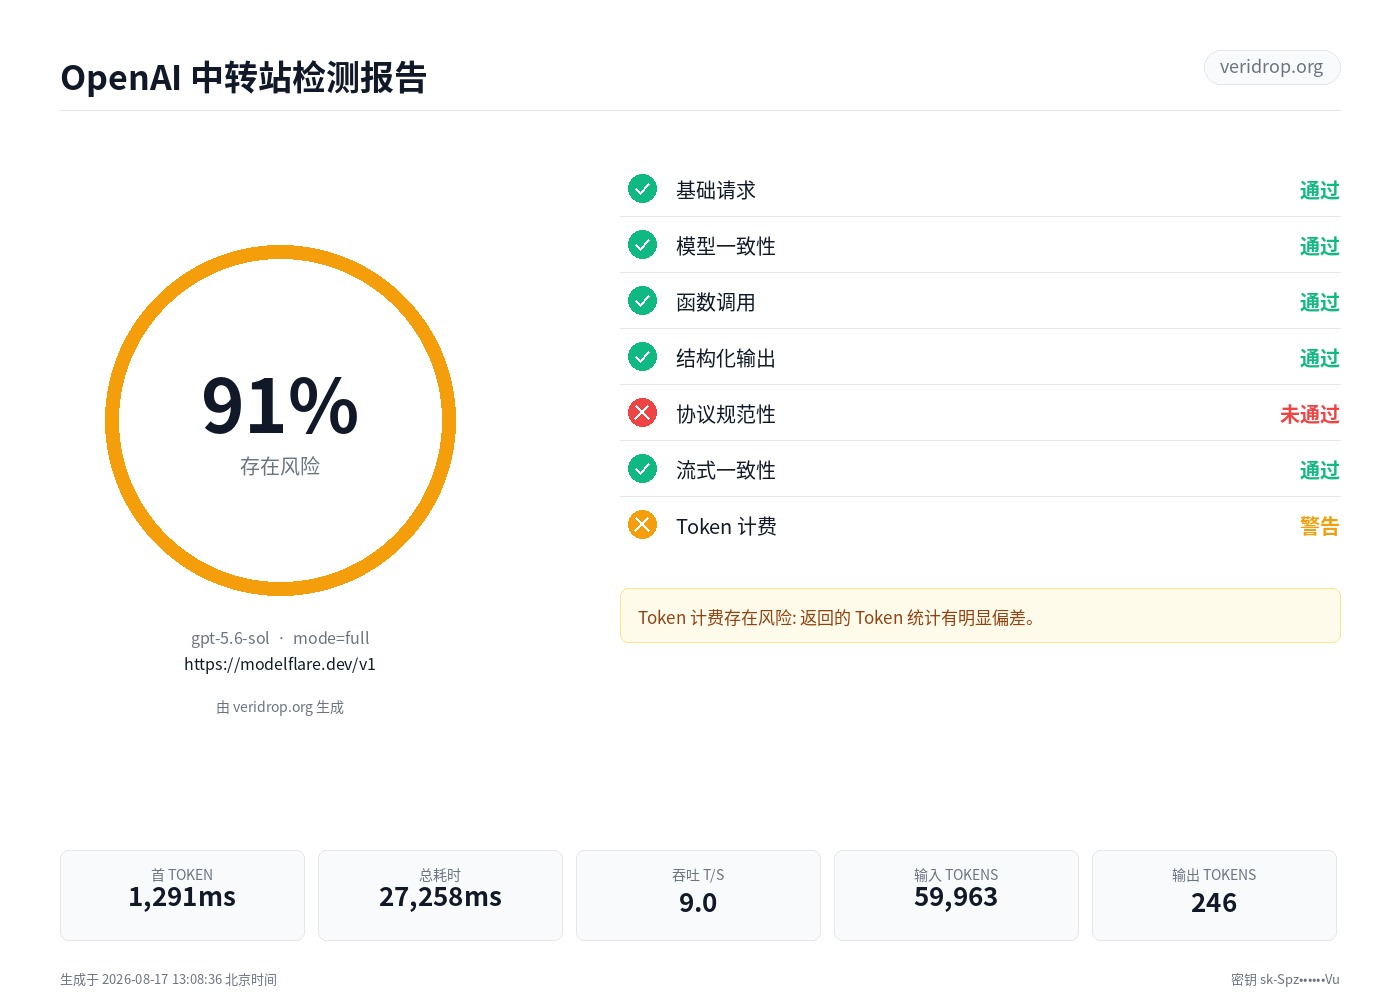Screen dimensions: 1400x1000
Task: Click the 由 veridrop.org 生成 text
Action: pos(280,707)
